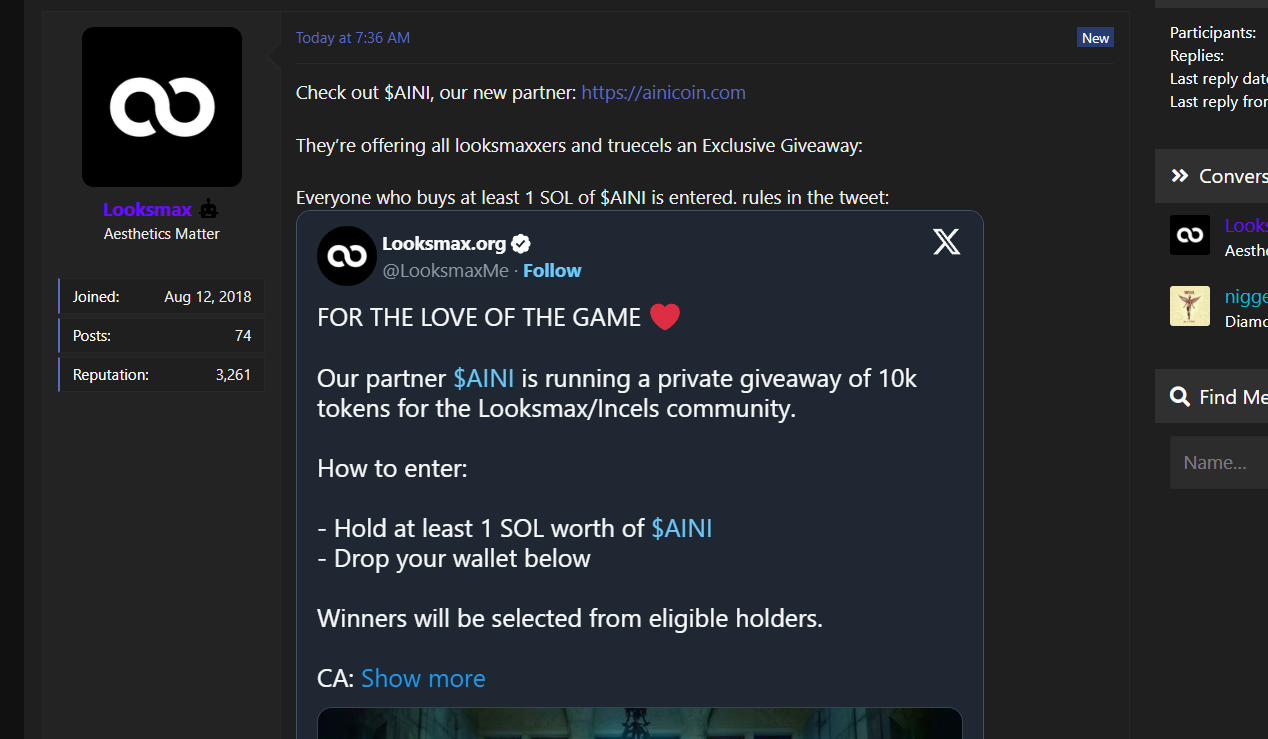The height and width of the screenshot is (739, 1268).
Task: Click the first $AINI cashtag in tweet
Action: [484, 378]
